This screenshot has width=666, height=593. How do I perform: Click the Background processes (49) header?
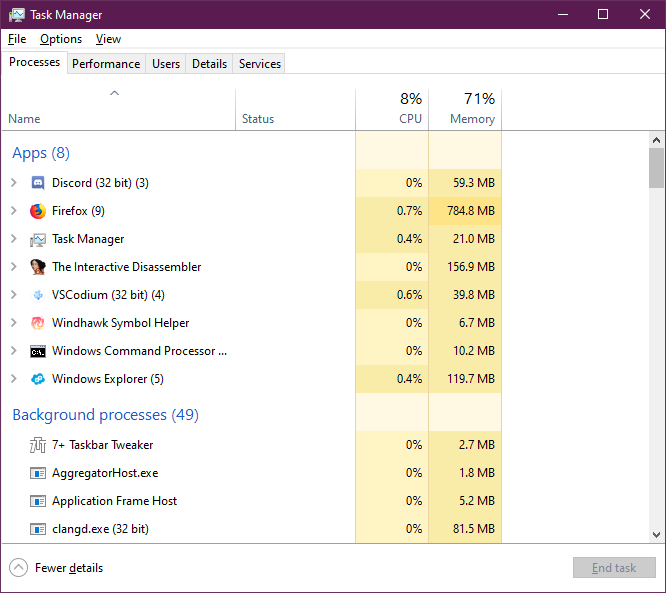click(x=105, y=415)
